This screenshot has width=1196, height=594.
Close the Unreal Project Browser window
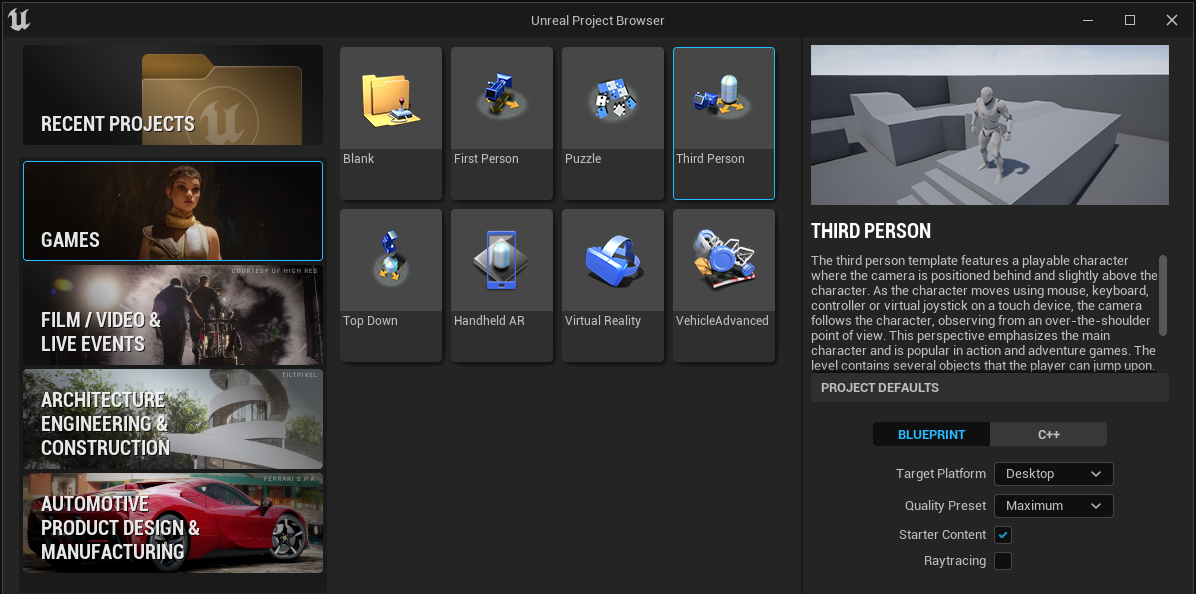click(1172, 20)
